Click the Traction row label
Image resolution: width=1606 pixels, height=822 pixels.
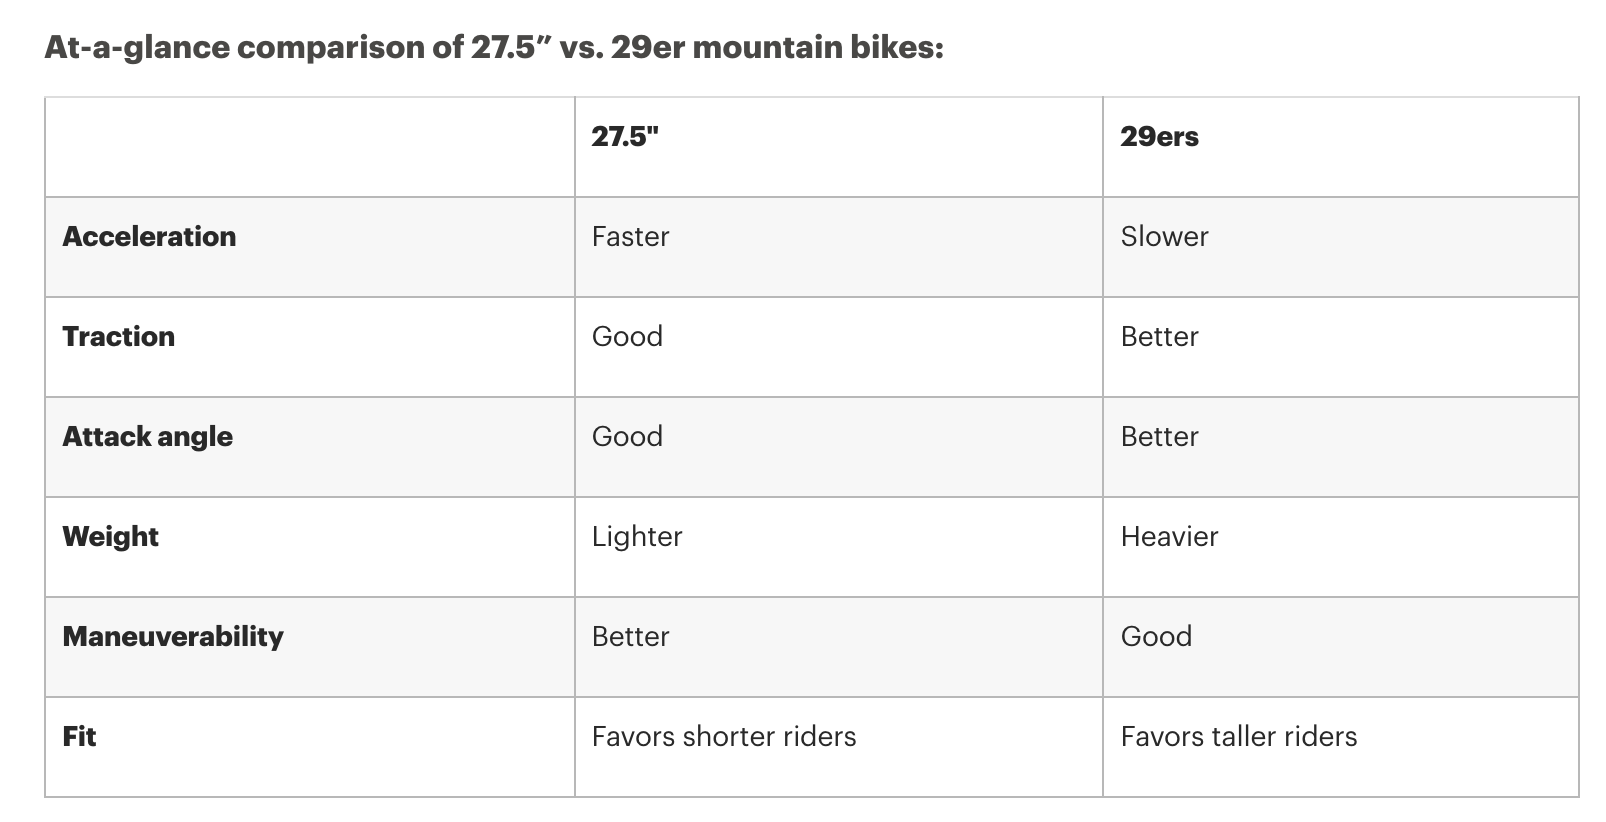118,337
